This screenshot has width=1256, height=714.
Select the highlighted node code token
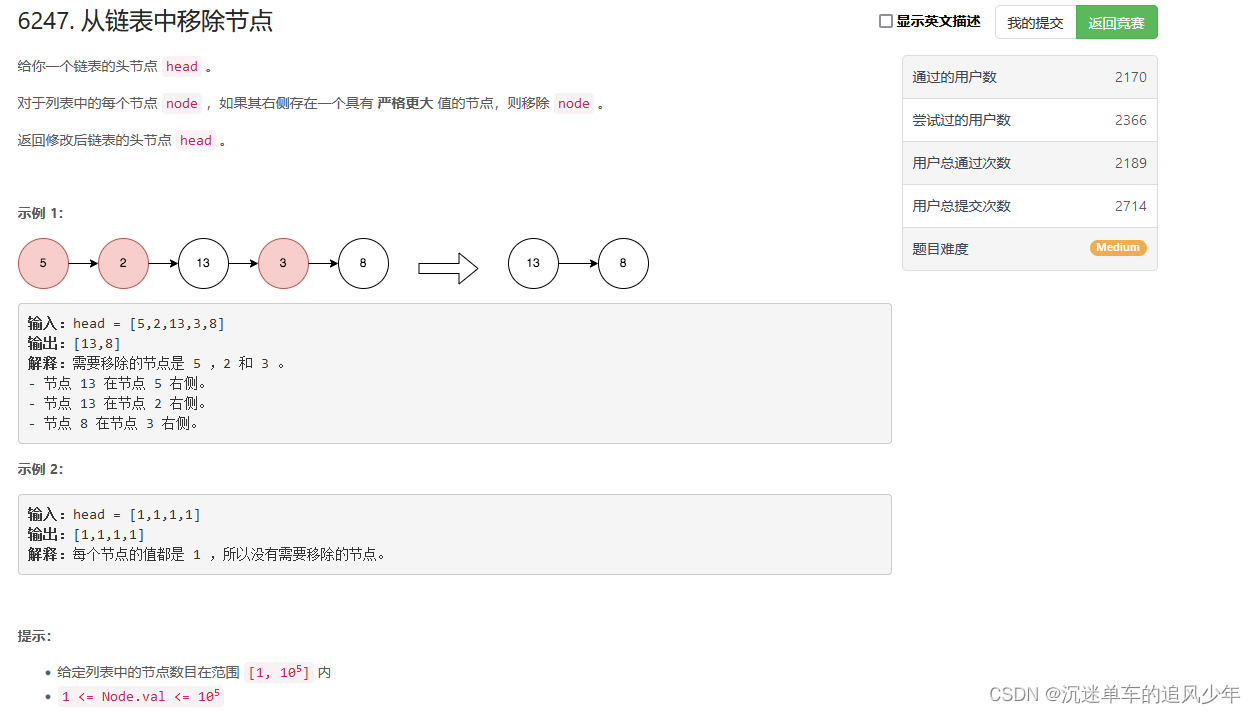tap(181, 103)
